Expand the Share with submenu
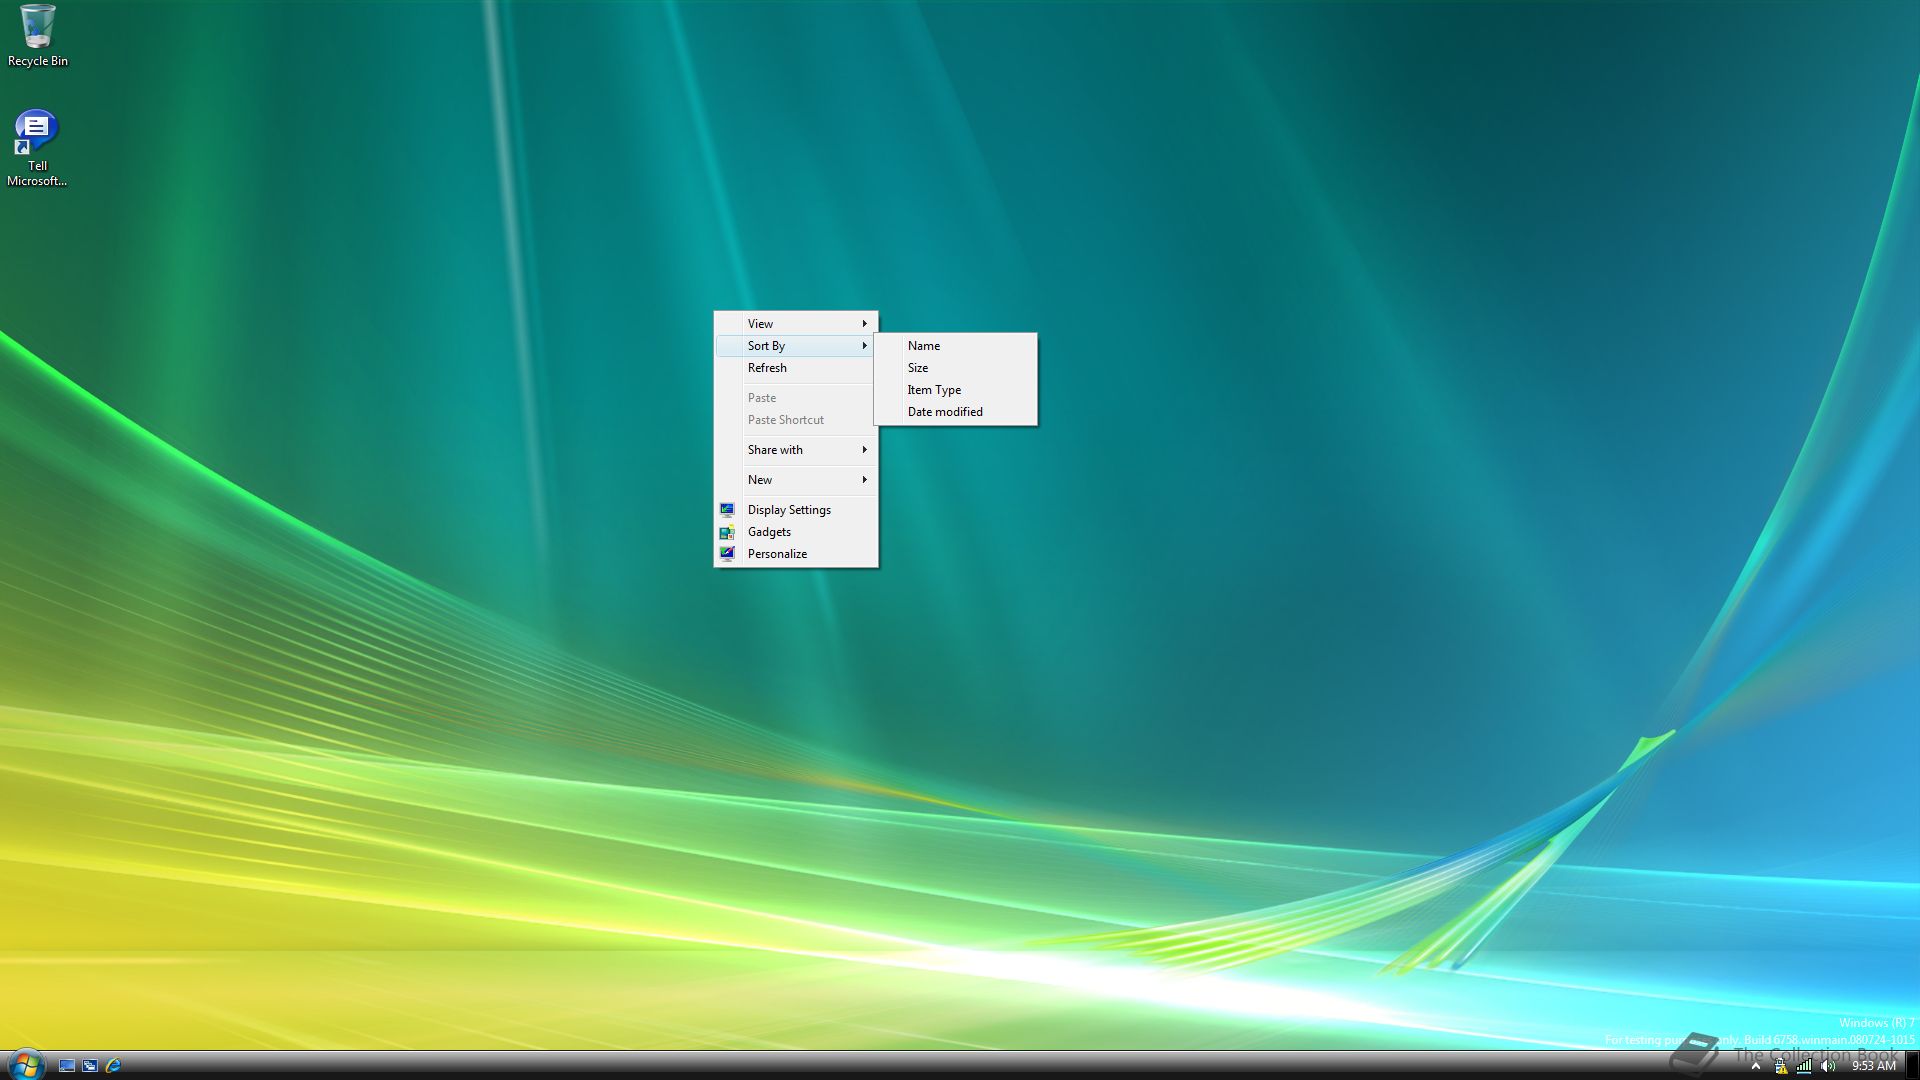The width and height of the screenshot is (1920, 1080). 796,450
